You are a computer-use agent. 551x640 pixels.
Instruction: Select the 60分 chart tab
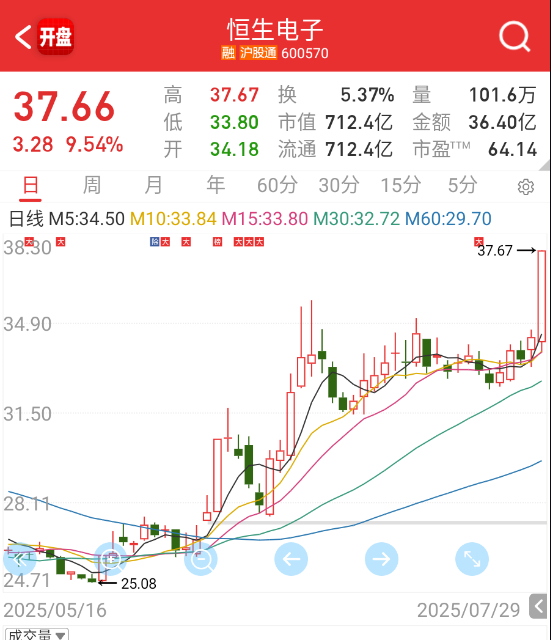(277, 185)
